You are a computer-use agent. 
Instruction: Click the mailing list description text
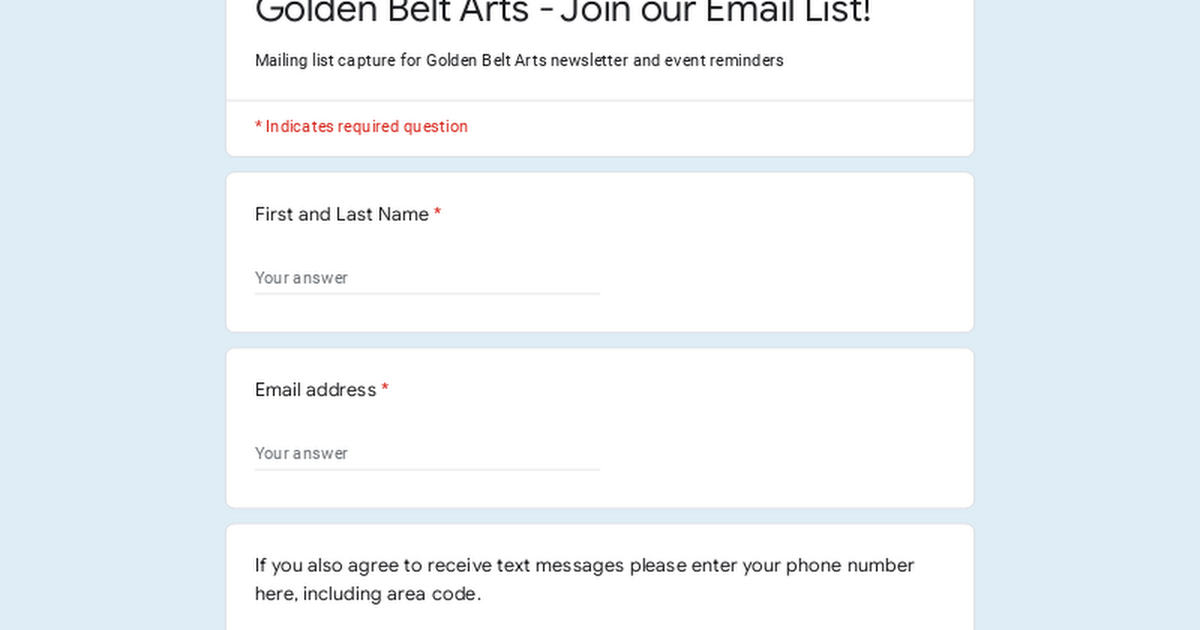point(519,60)
